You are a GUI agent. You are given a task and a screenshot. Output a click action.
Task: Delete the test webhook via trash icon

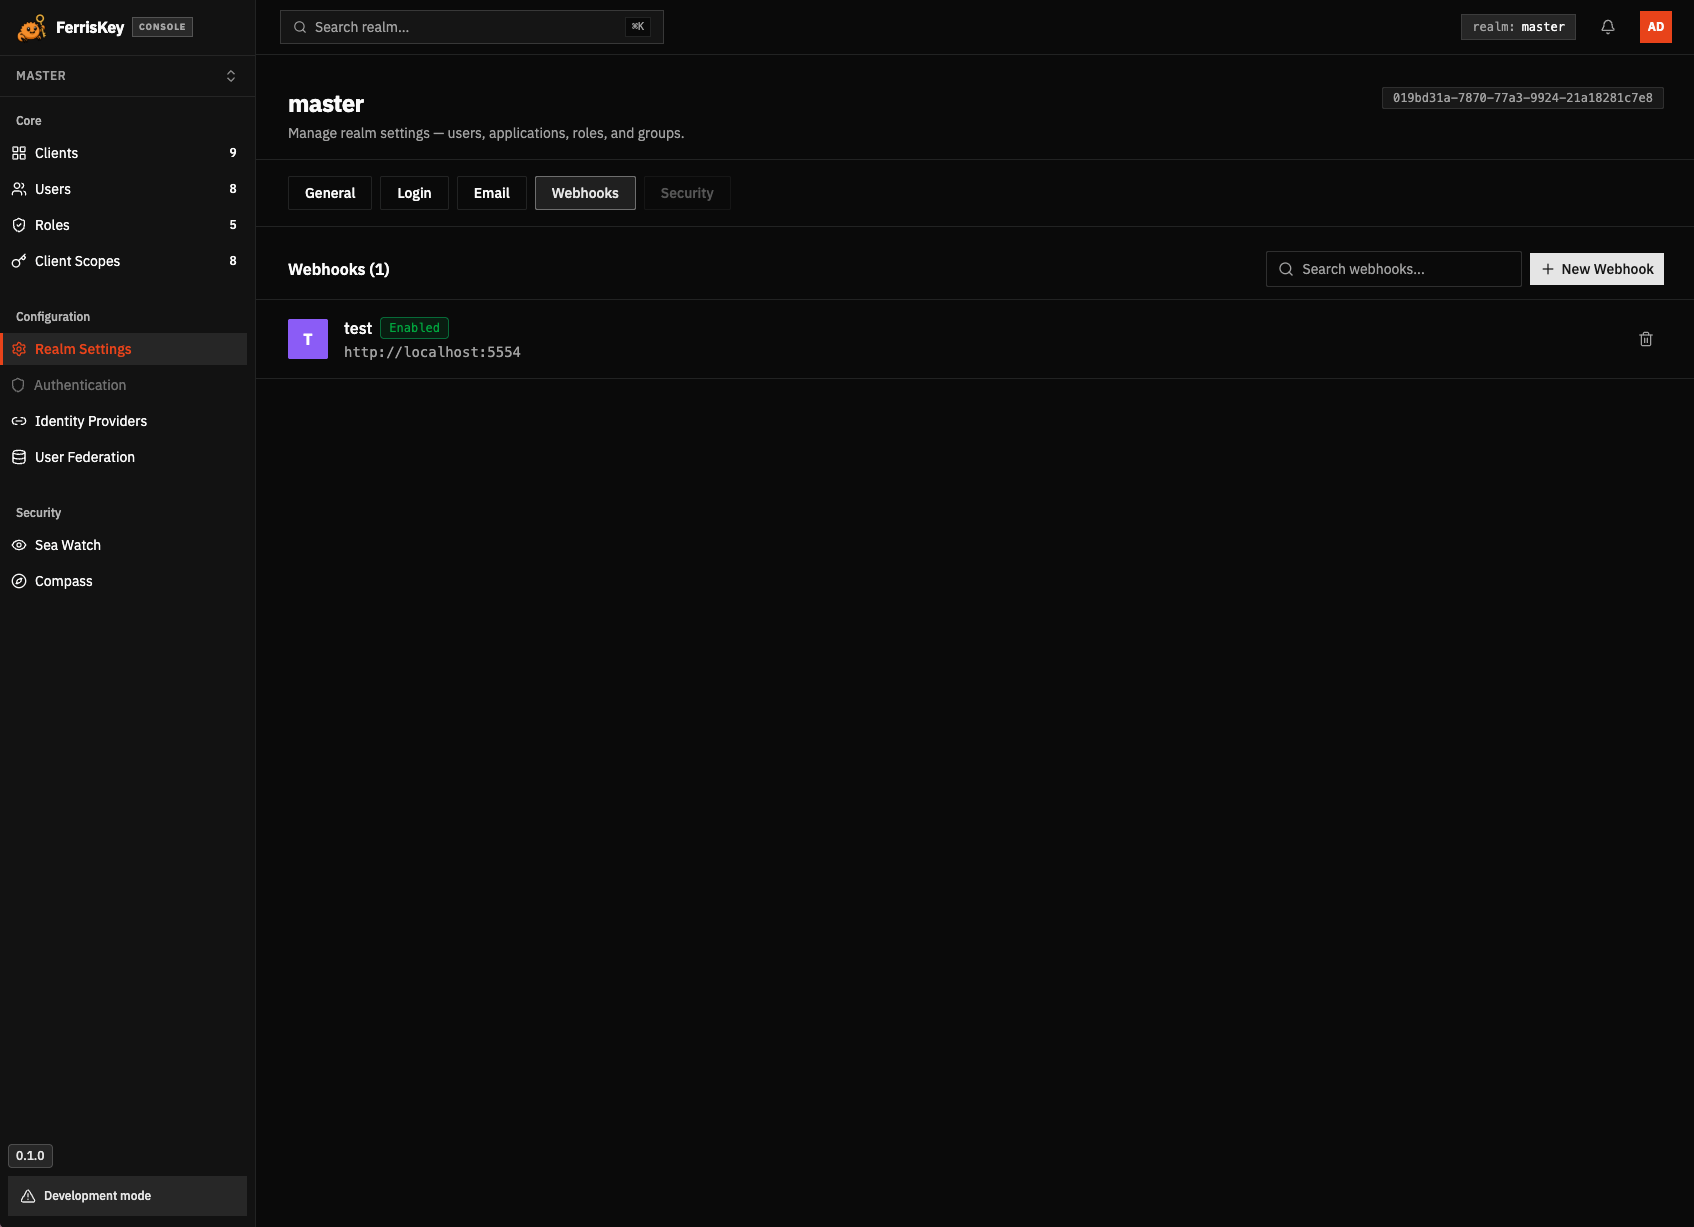[1646, 339]
